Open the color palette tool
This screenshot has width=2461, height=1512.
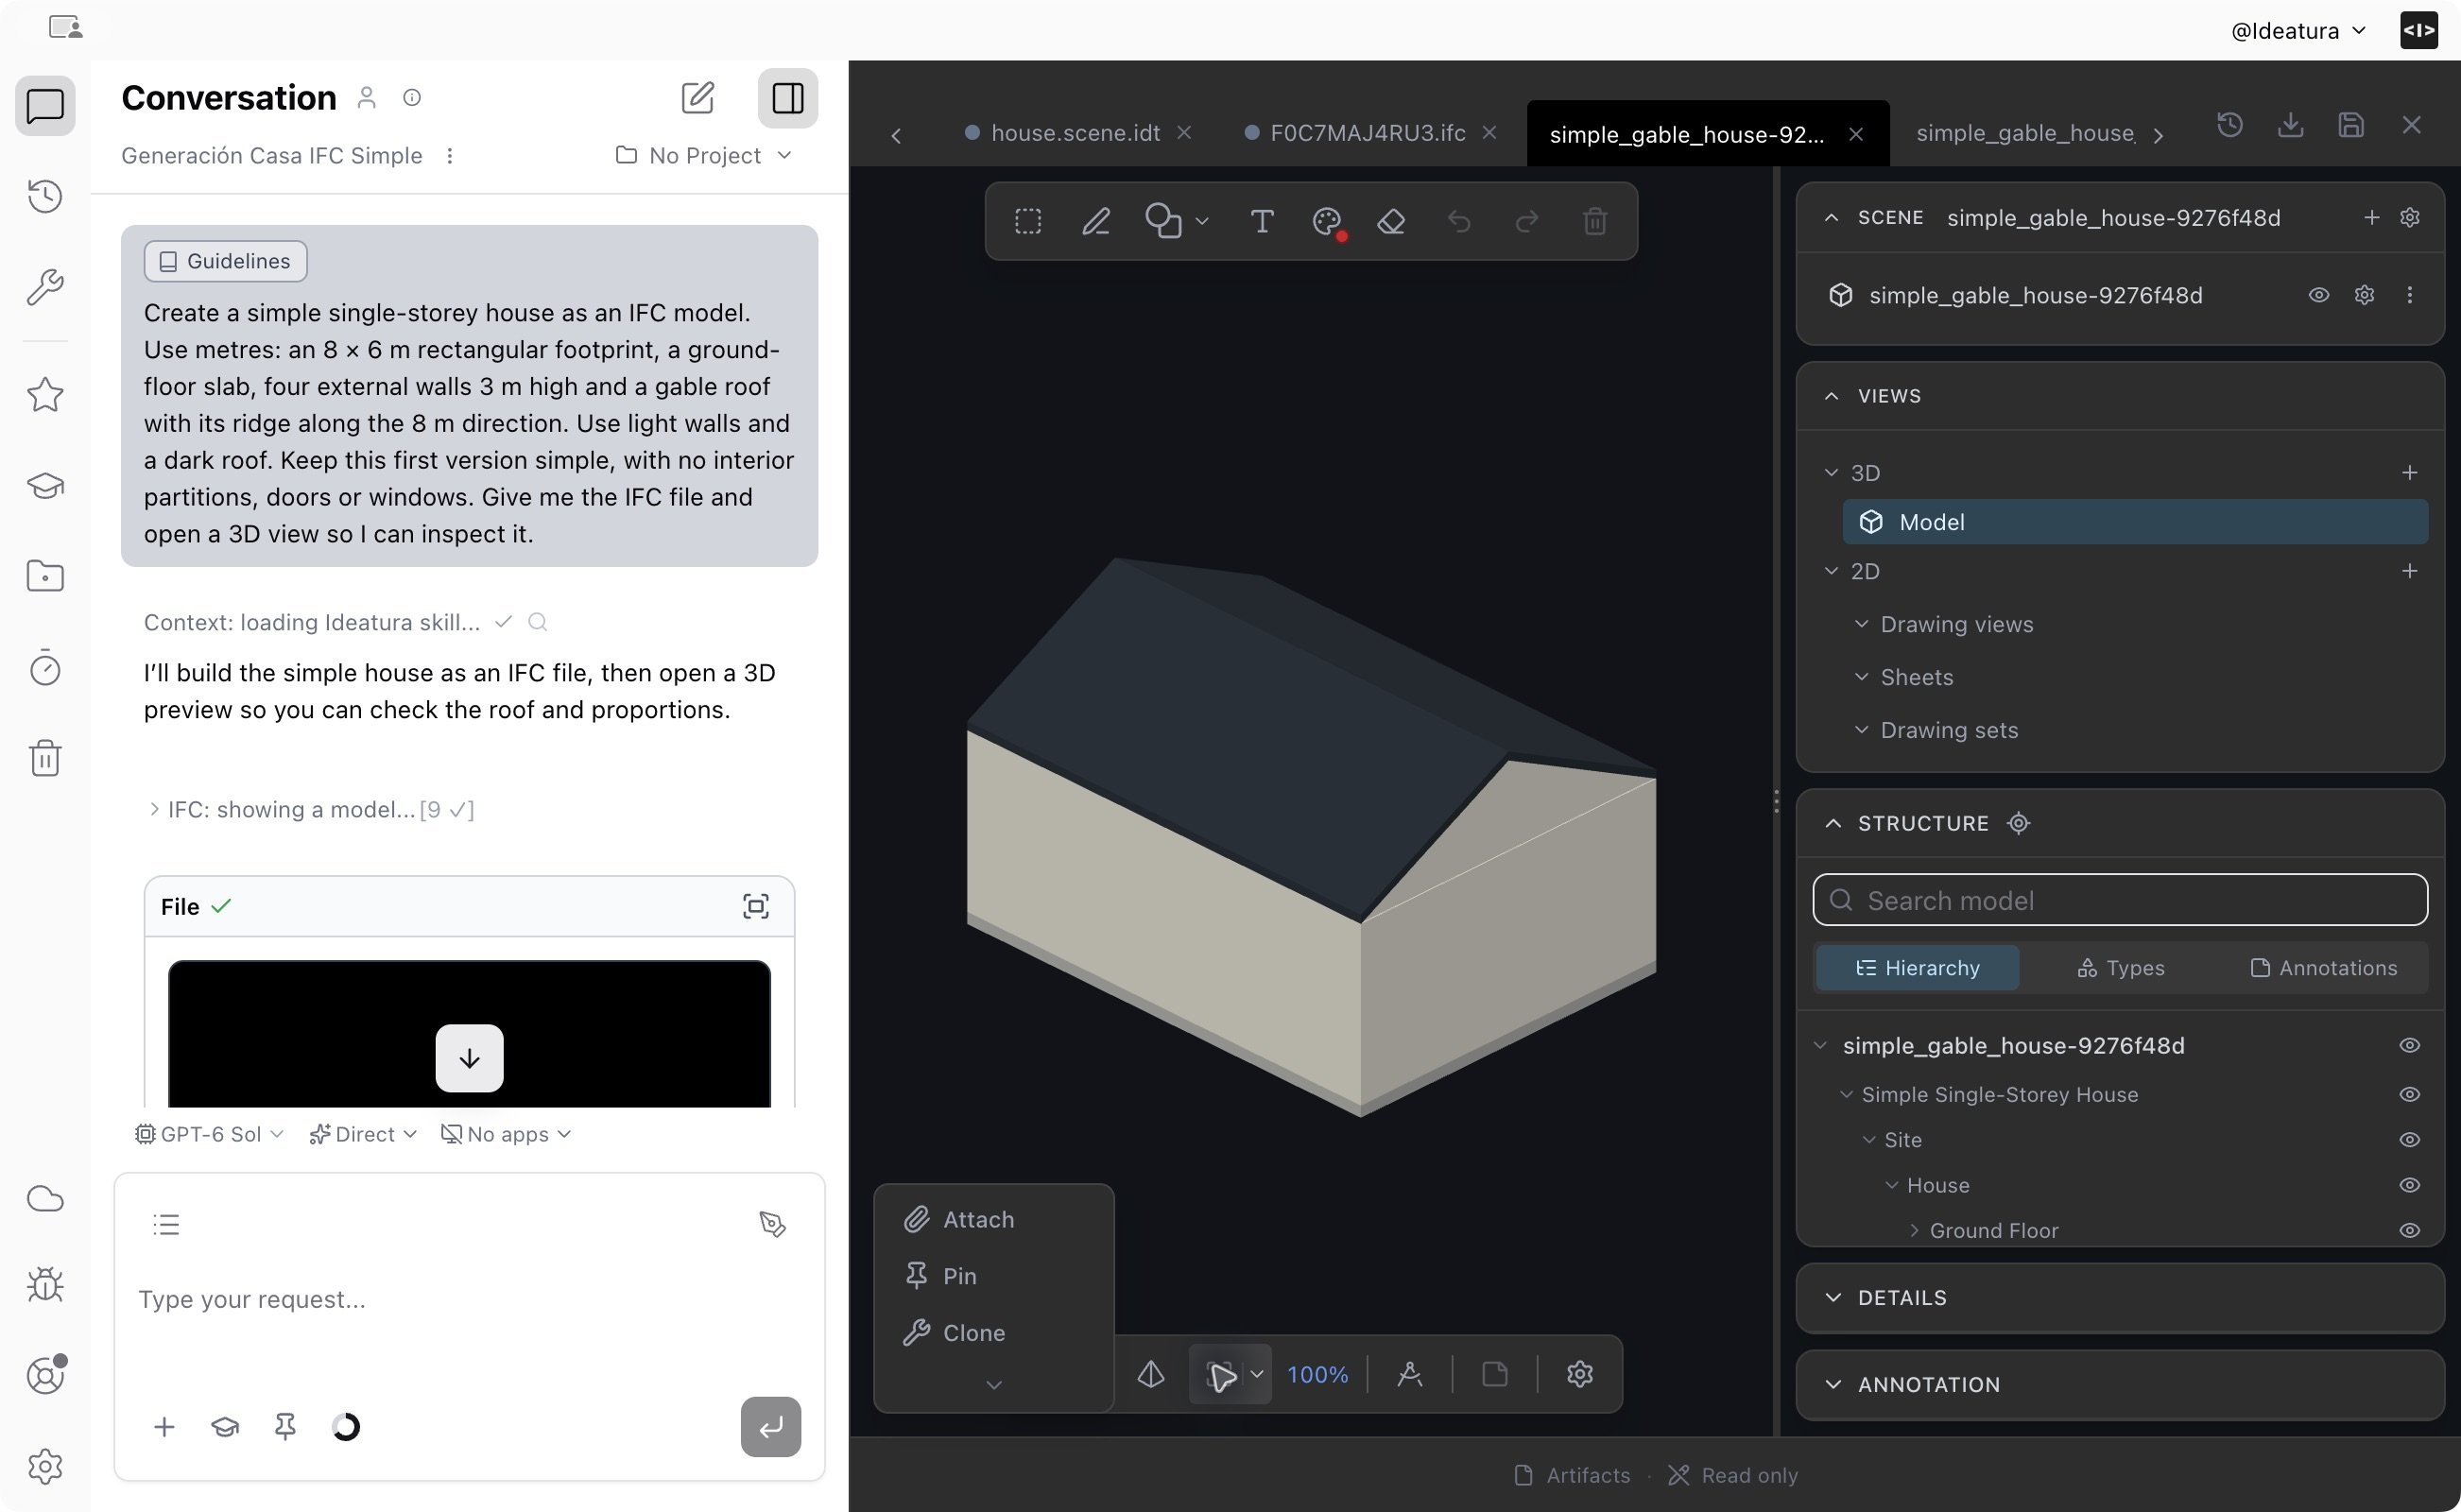point(1328,222)
